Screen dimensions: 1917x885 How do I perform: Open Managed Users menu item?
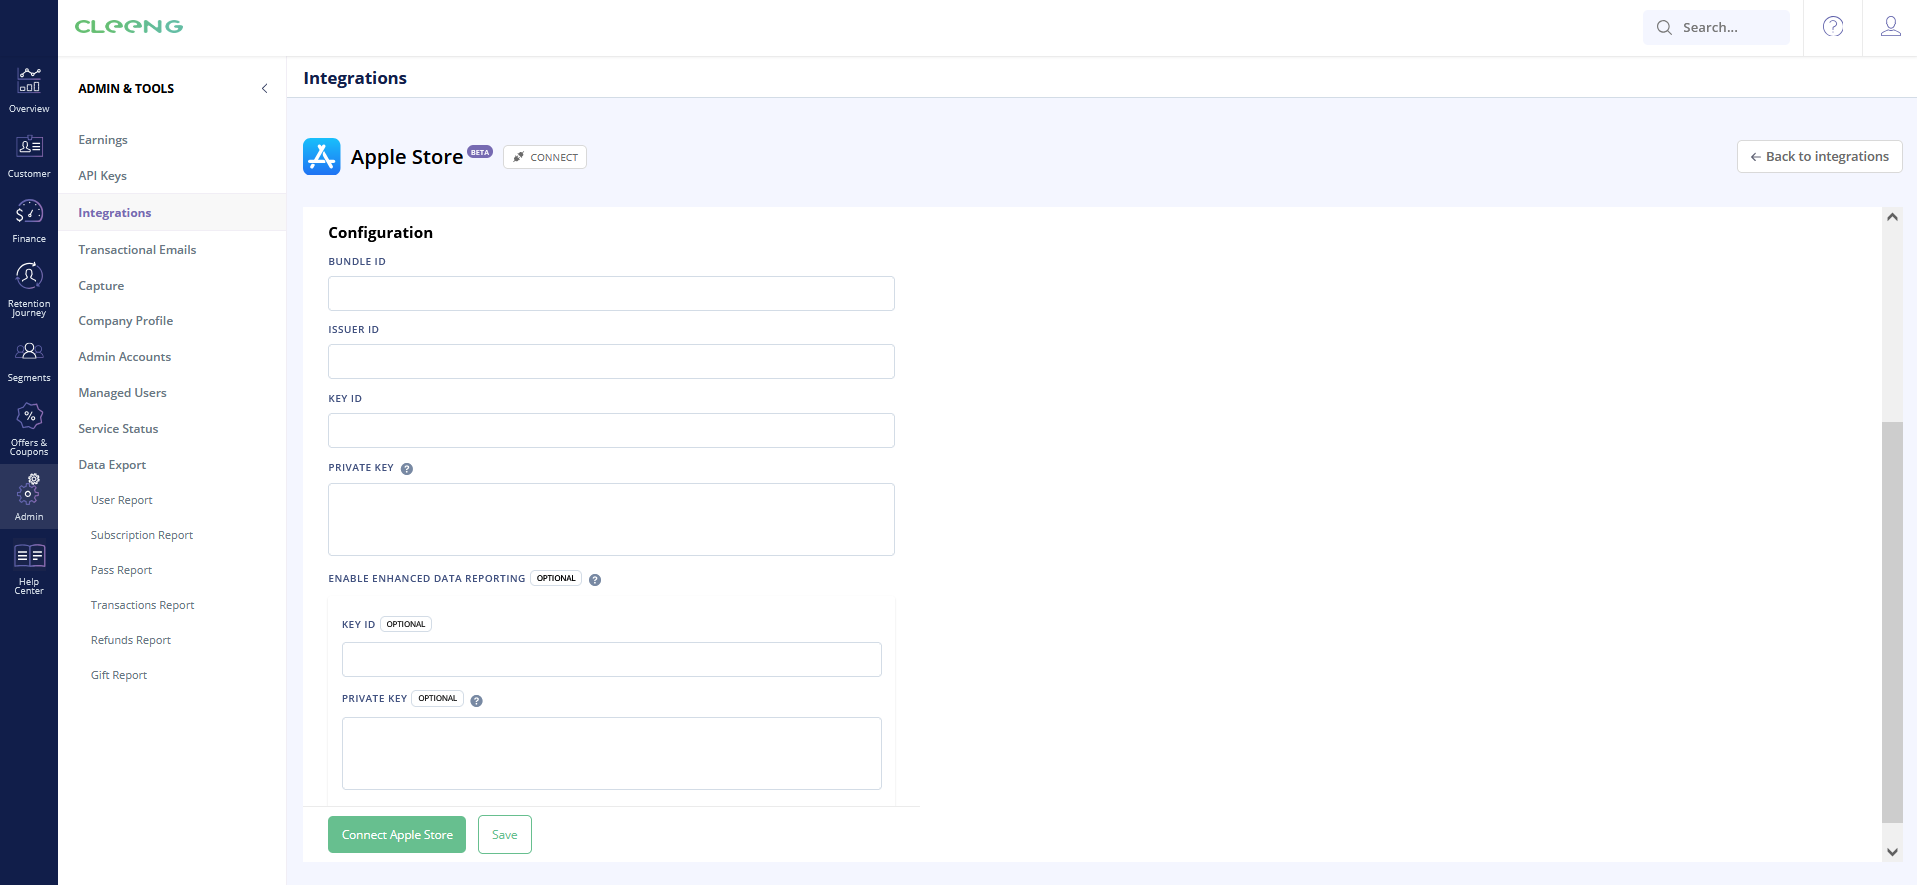(122, 393)
